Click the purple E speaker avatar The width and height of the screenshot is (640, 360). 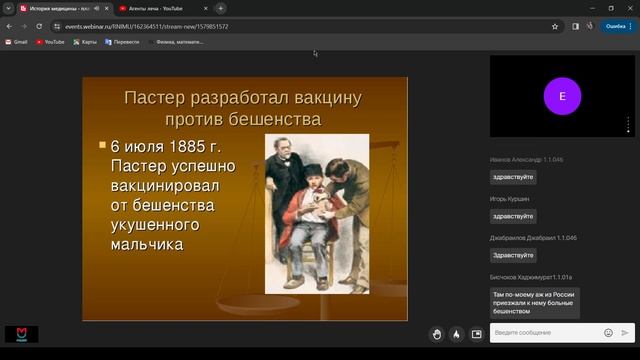click(x=562, y=96)
